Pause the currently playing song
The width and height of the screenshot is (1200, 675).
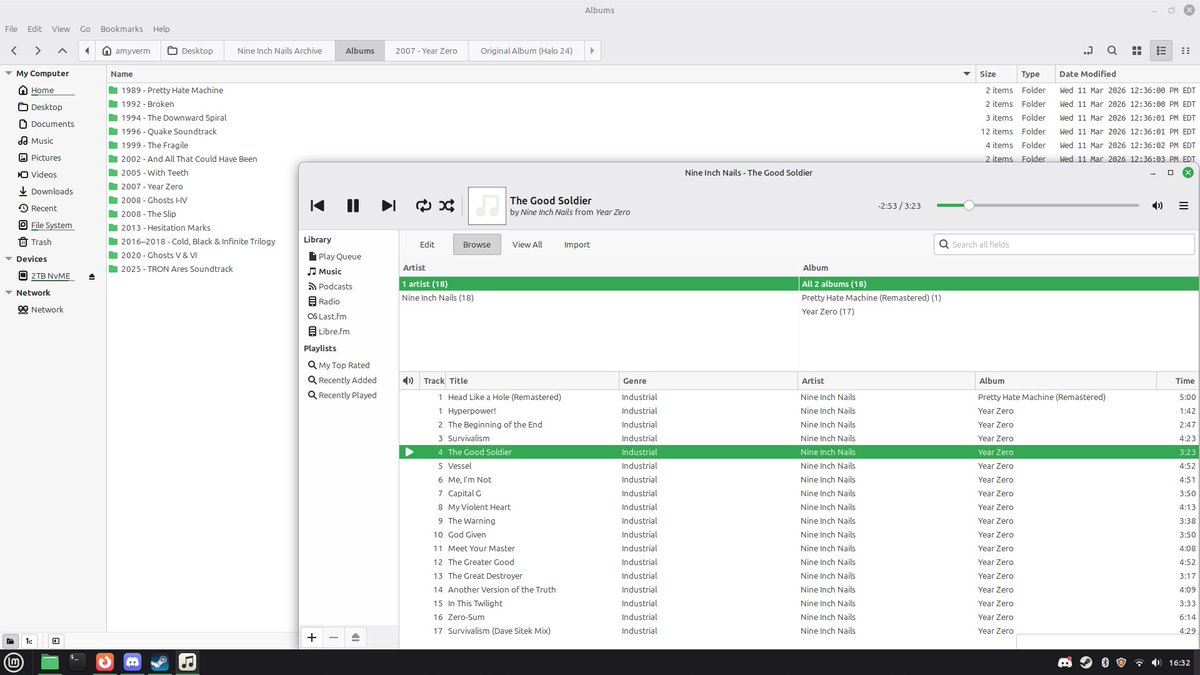353,205
